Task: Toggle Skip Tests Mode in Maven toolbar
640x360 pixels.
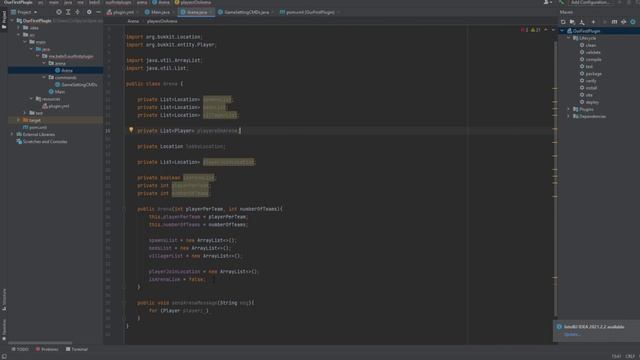Action: (633, 22)
